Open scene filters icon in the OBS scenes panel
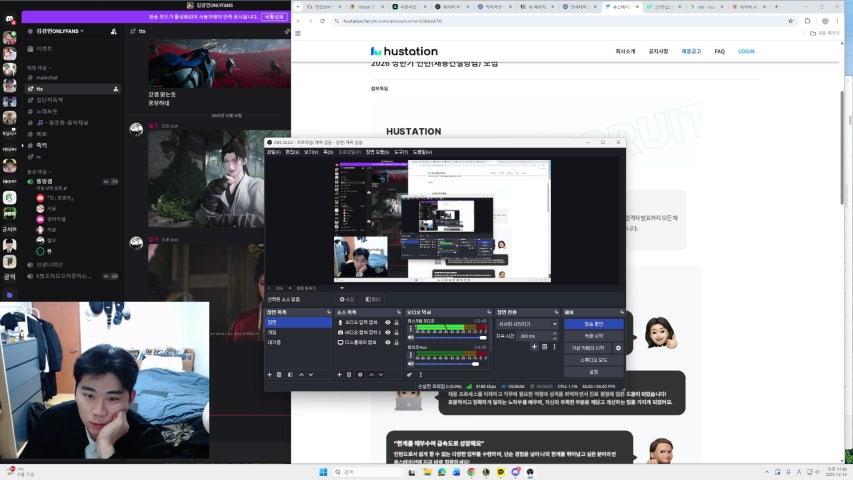Screen dimensions: 853x480 290,374
